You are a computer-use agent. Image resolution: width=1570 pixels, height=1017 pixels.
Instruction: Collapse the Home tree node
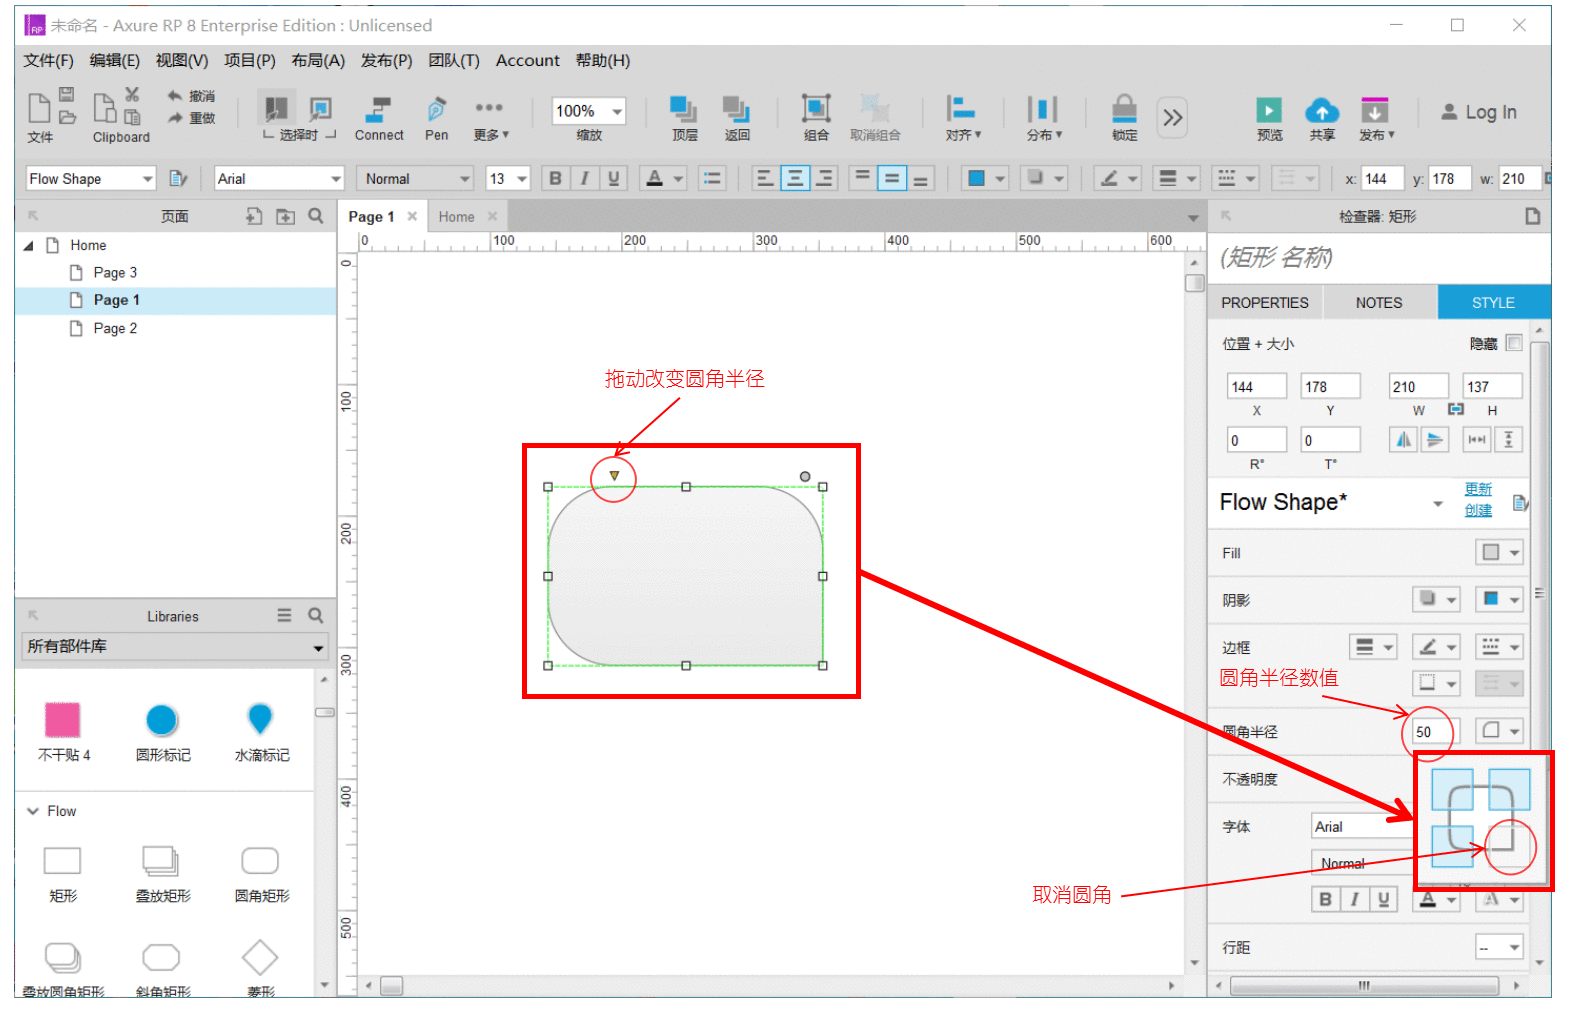tap(29, 245)
